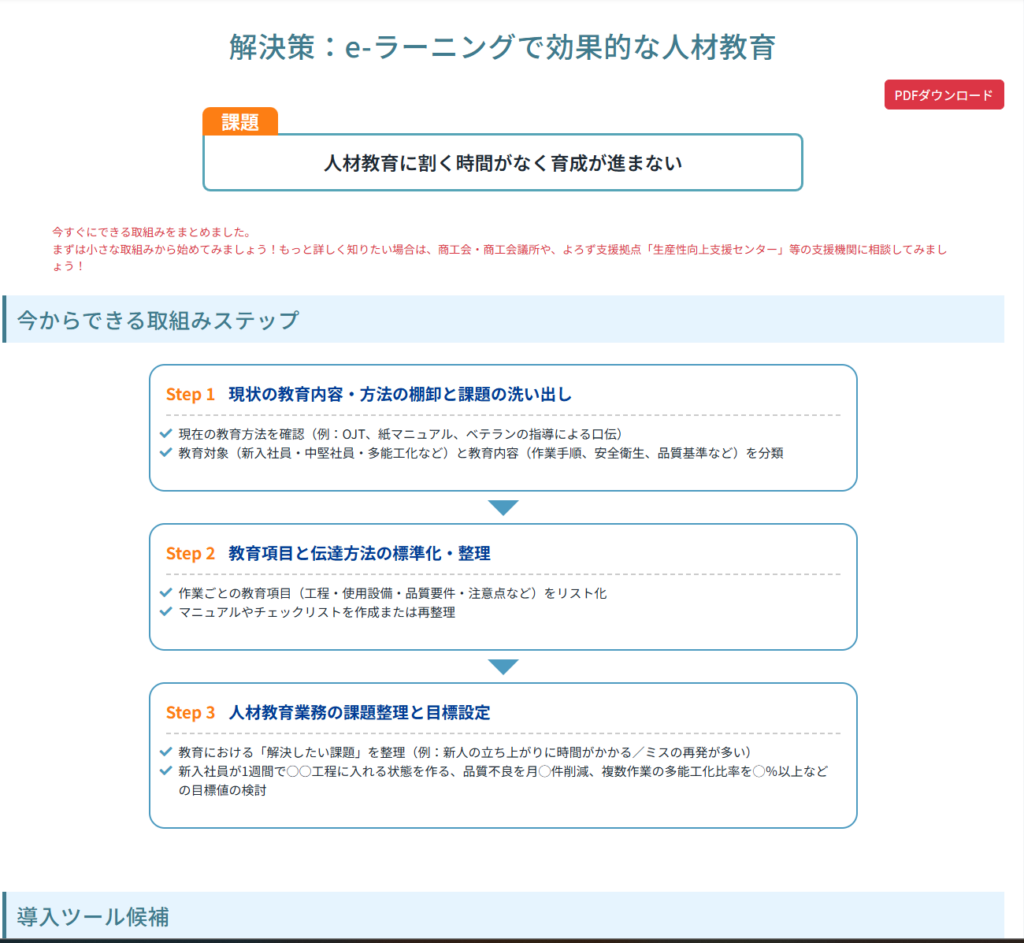
Task: Click the checkmark next to the 「新入社員が1週間で…」 item
Action: click(165, 770)
